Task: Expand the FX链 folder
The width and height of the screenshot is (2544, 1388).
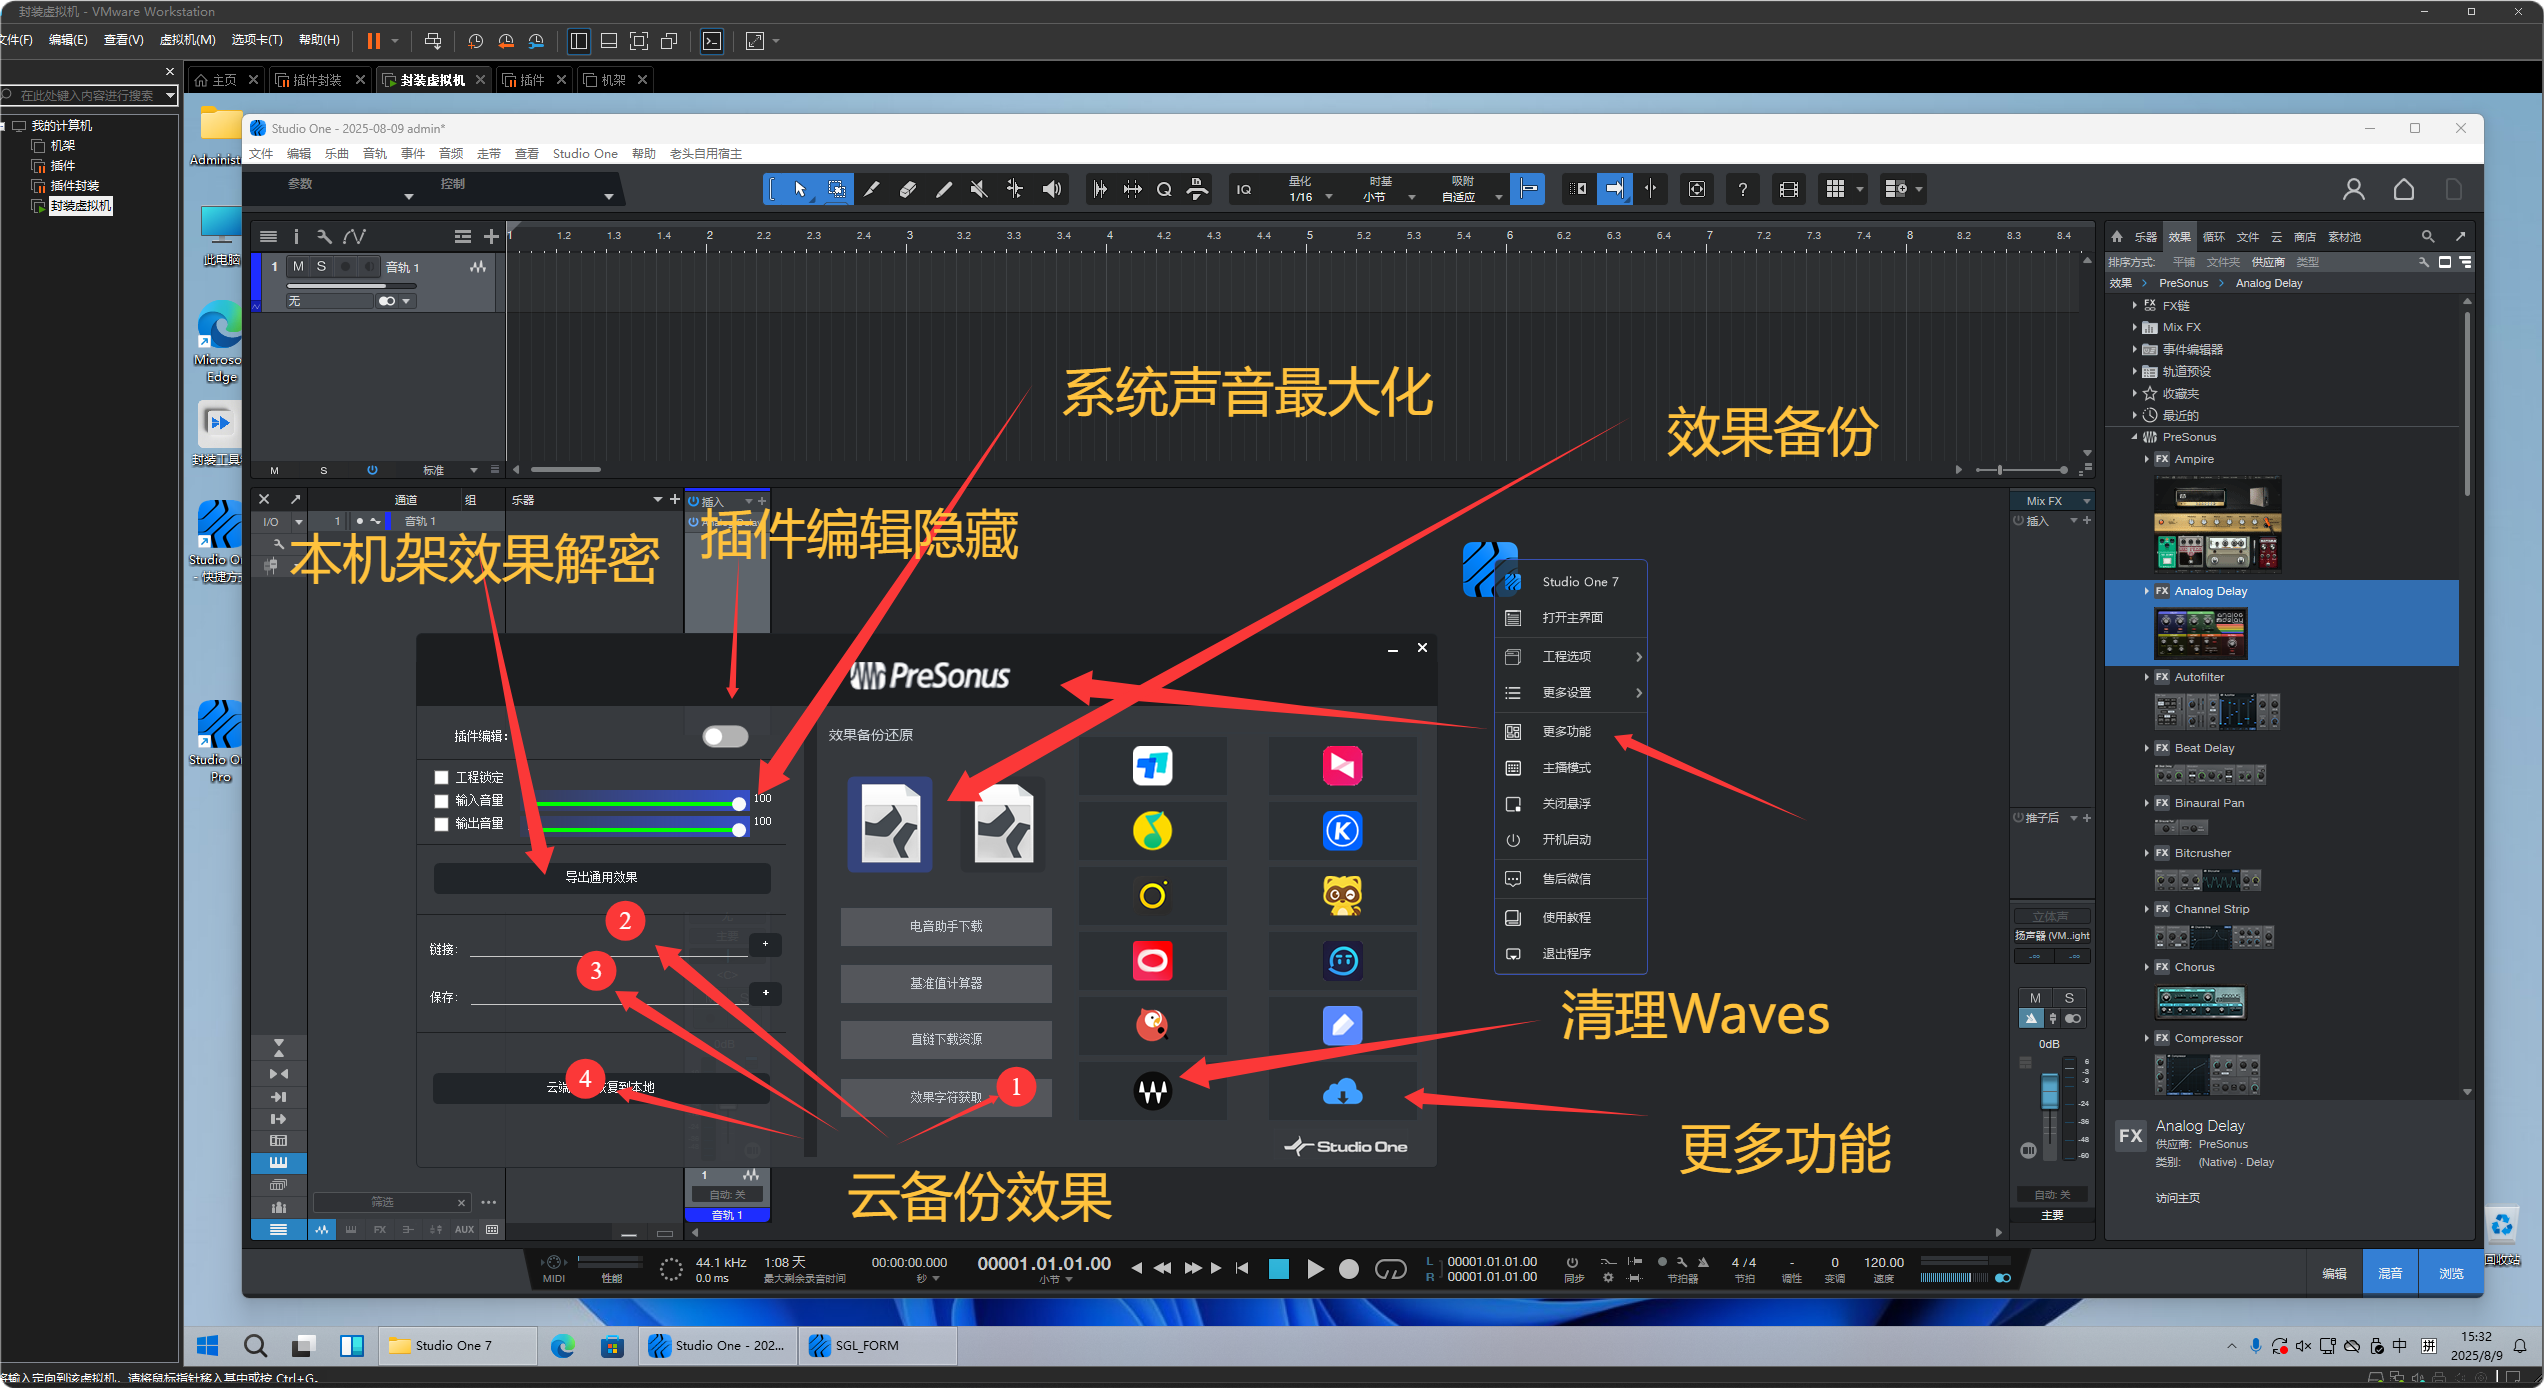Action: (x=2134, y=305)
